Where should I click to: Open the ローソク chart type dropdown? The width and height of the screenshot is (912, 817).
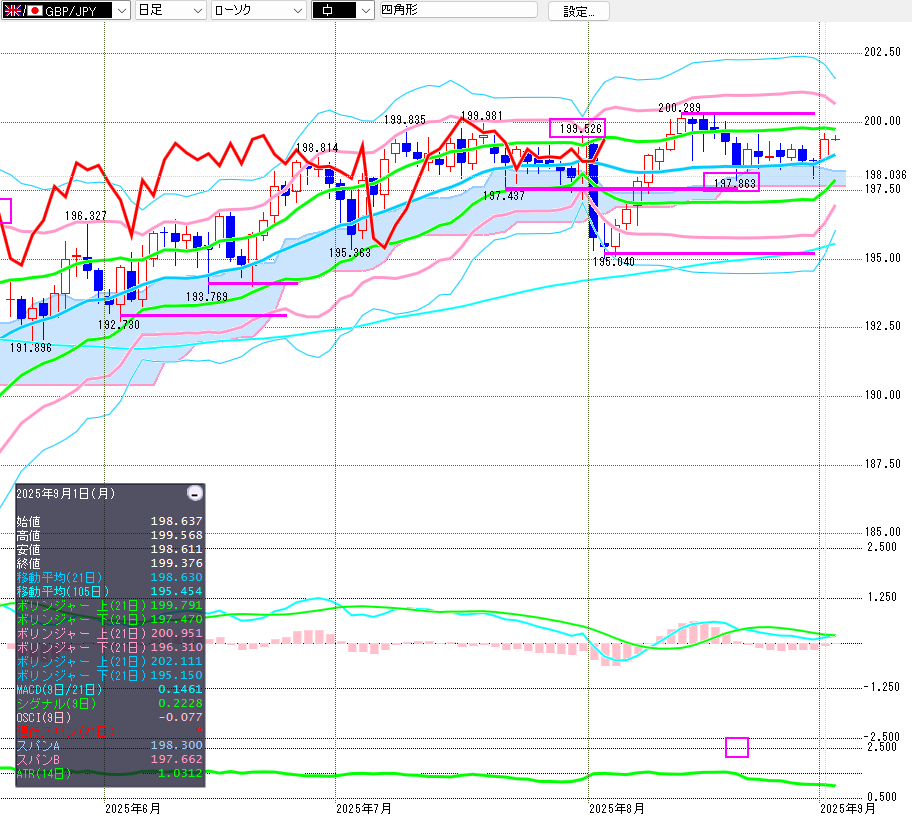click(x=258, y=10)
